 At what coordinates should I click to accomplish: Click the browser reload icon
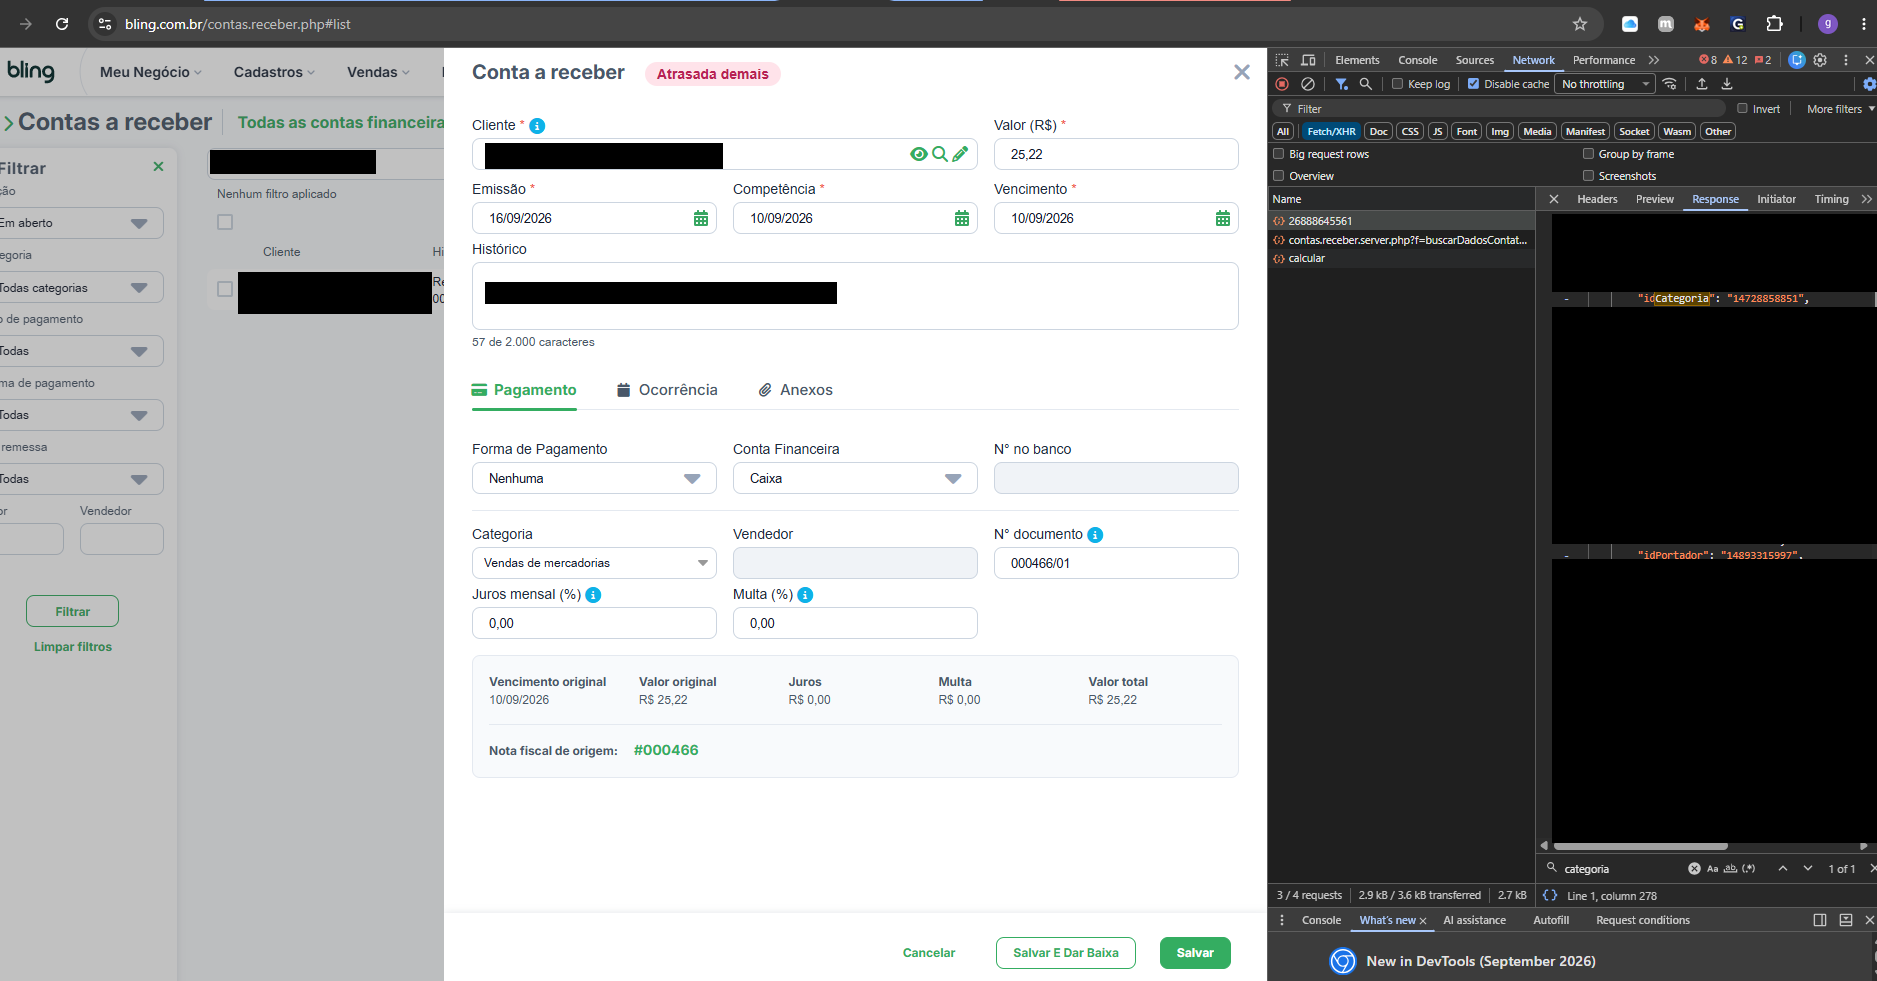[x=62, y=24]
